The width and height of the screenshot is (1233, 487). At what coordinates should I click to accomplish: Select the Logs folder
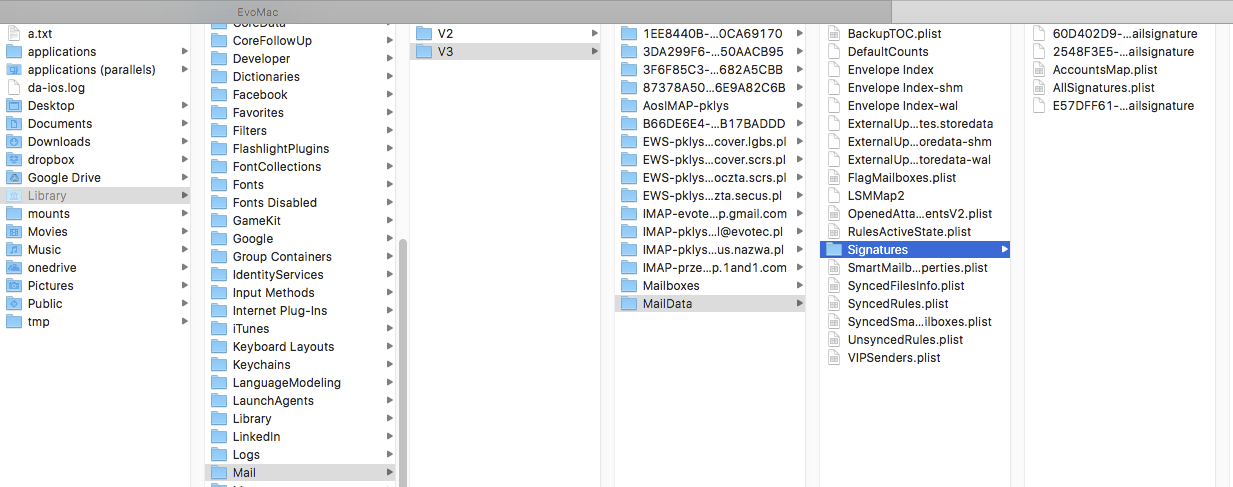246,455
